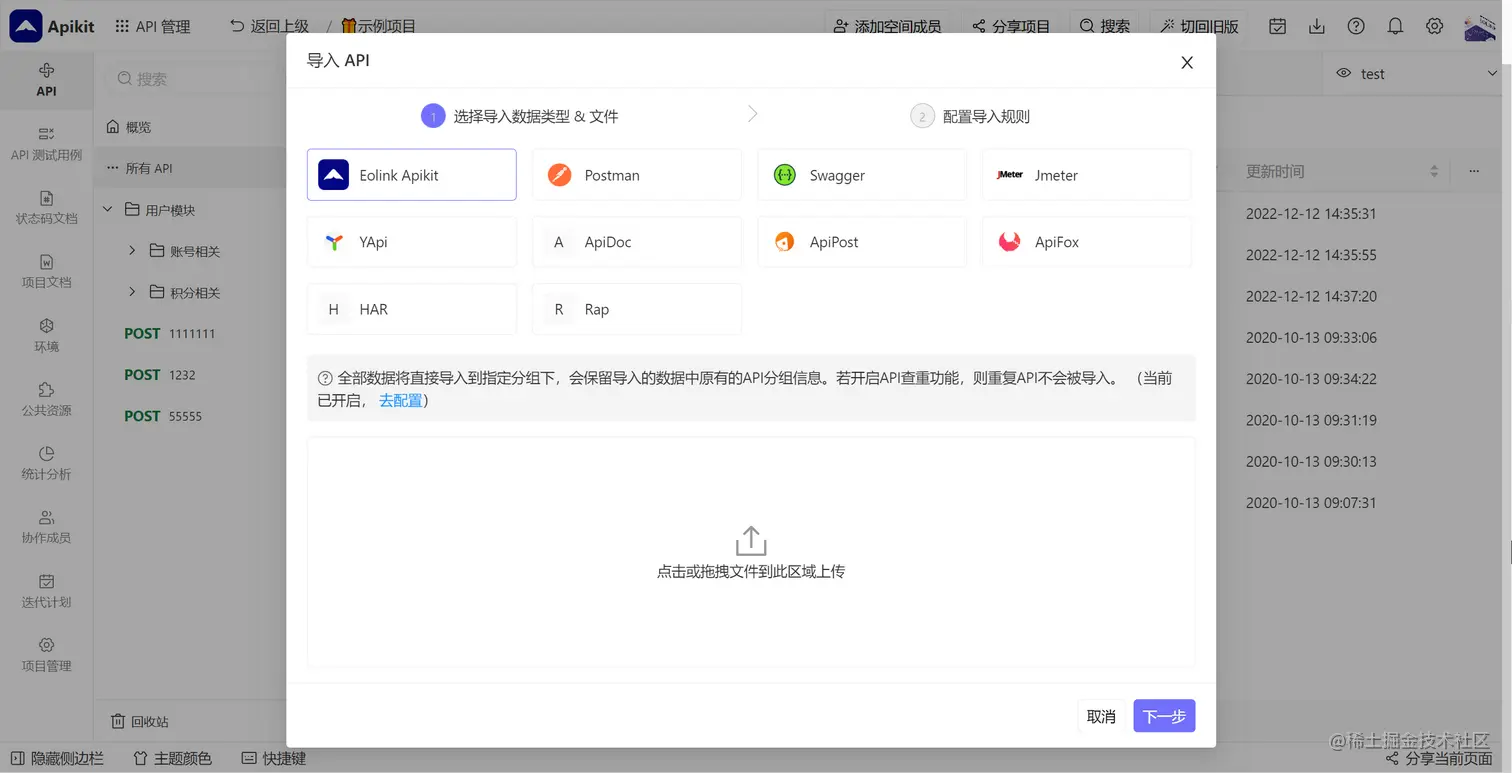Select ApiDoc import option
Viewport: 1512px width, 773px height.
click(636, 242)
